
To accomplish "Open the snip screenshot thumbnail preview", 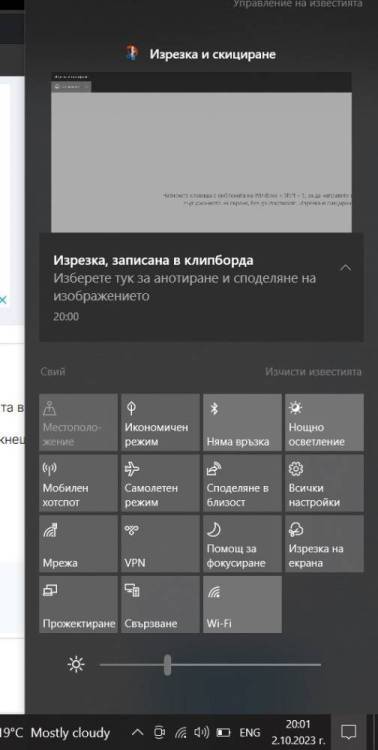I will click(x=201, y=153).
